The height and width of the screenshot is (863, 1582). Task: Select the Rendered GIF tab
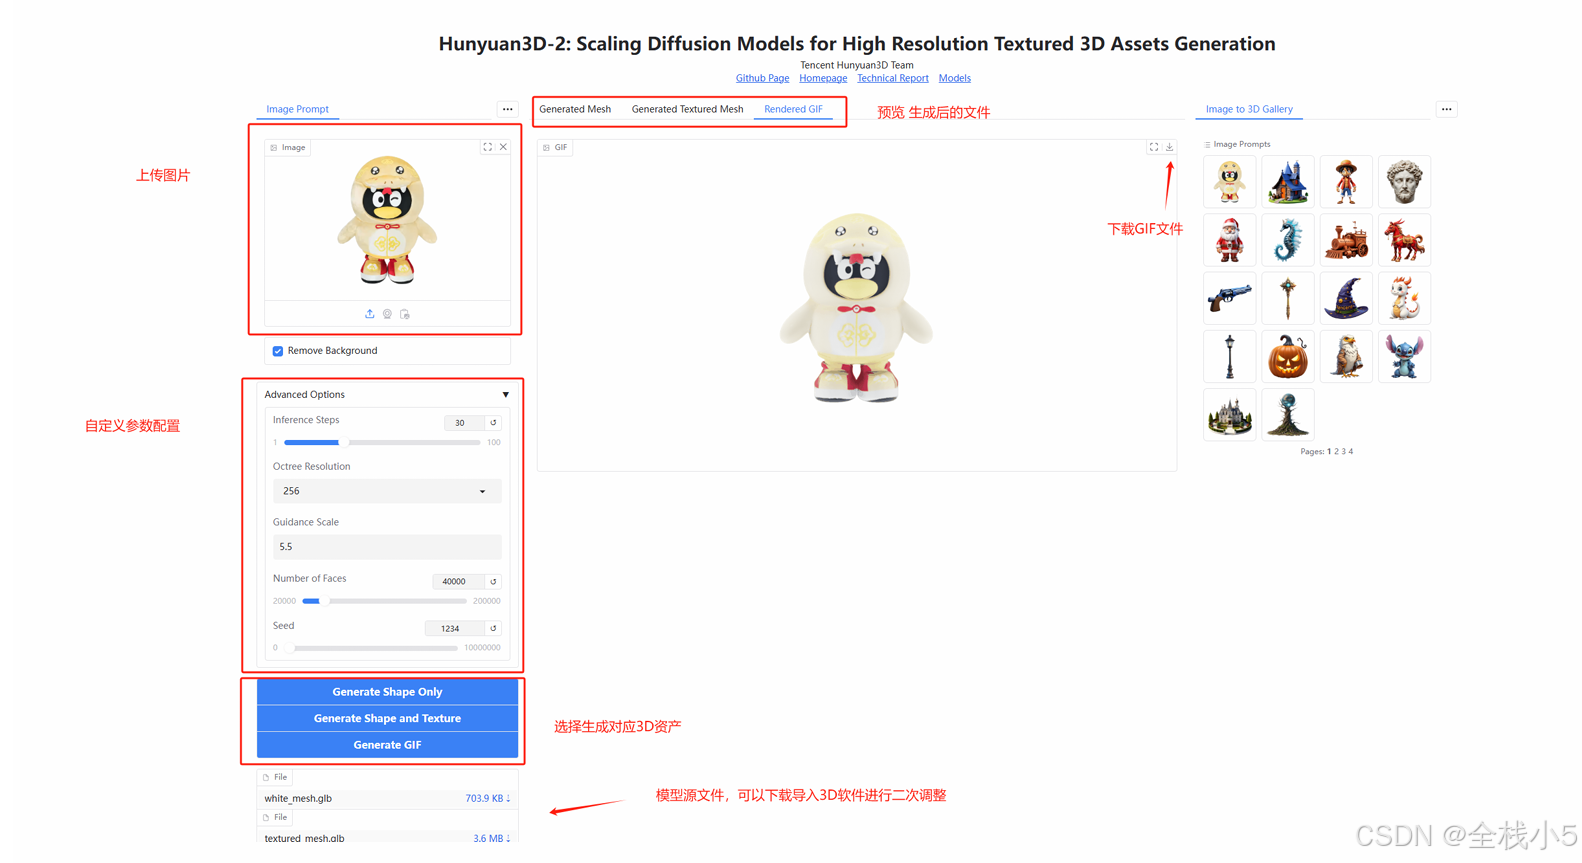(x=793, y=109)
